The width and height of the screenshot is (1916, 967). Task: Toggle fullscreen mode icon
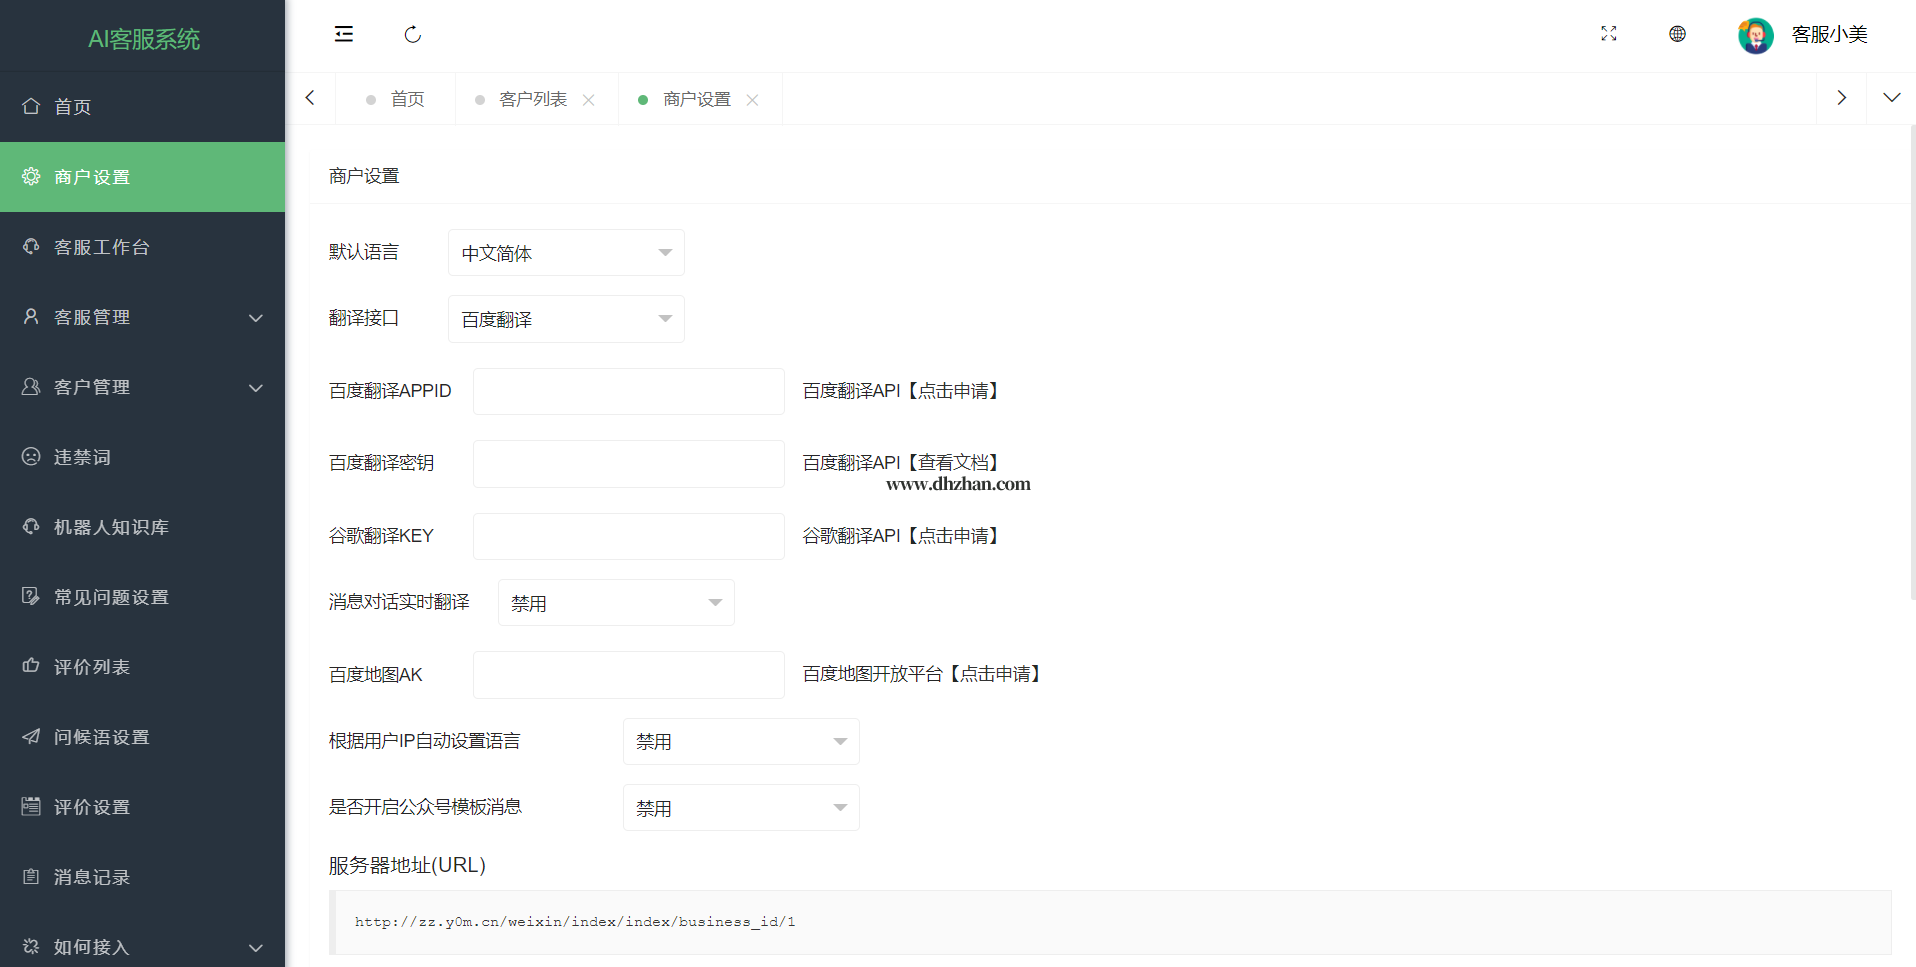tap(1608, 34)
